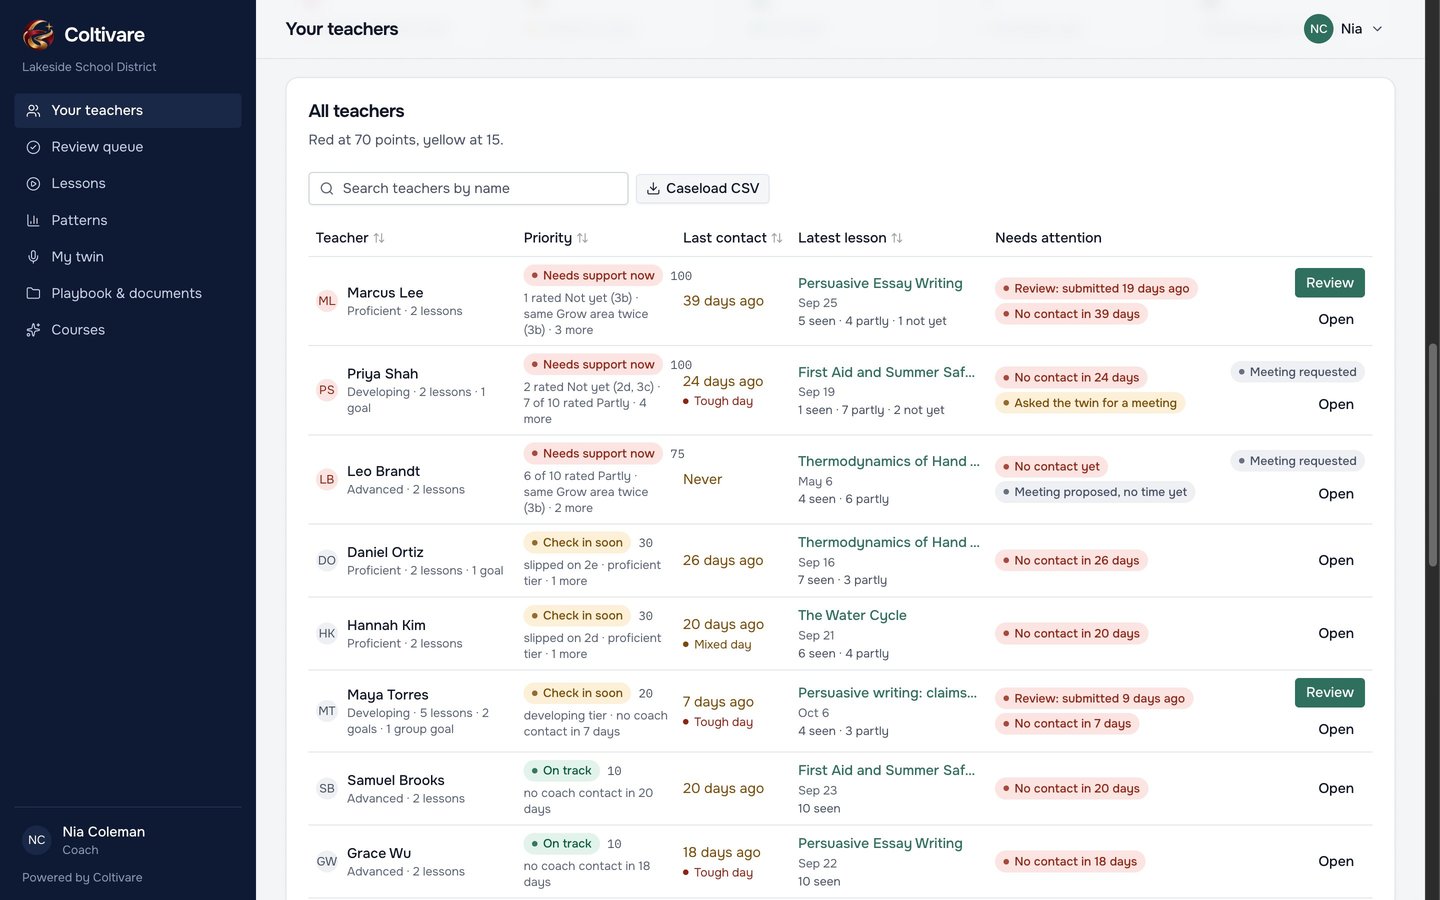This screenshot has height=900, width=1440.
Task: Open Daniel Ortiz's record
Action: point(1335,561)
